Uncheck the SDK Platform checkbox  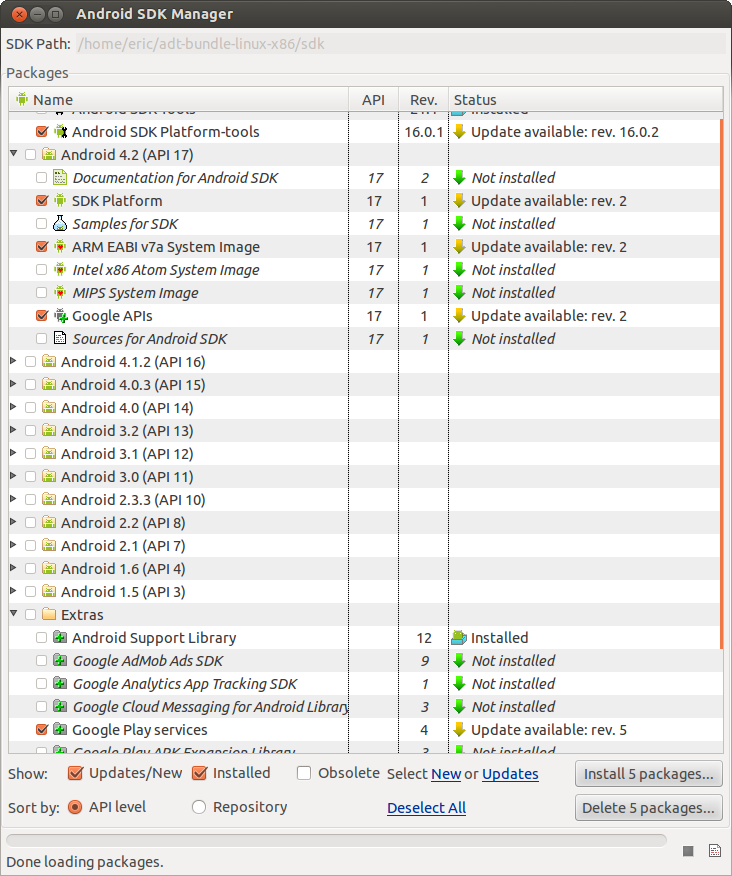[41, 201]
